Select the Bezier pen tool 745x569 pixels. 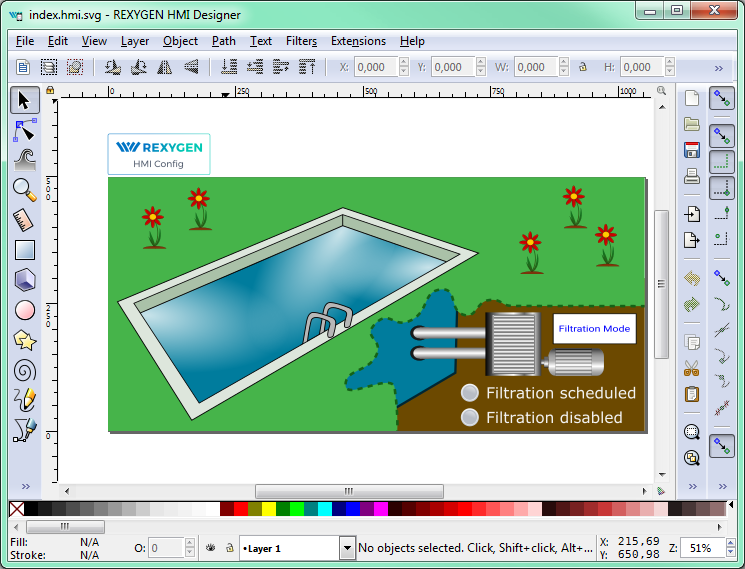click(x=25, y=430)
